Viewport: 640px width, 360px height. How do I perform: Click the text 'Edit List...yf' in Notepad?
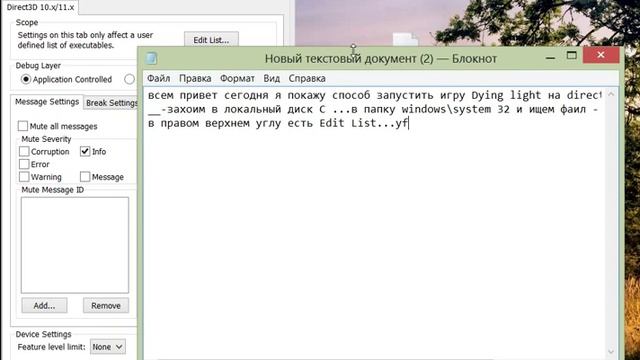click(x=363, y=123)
